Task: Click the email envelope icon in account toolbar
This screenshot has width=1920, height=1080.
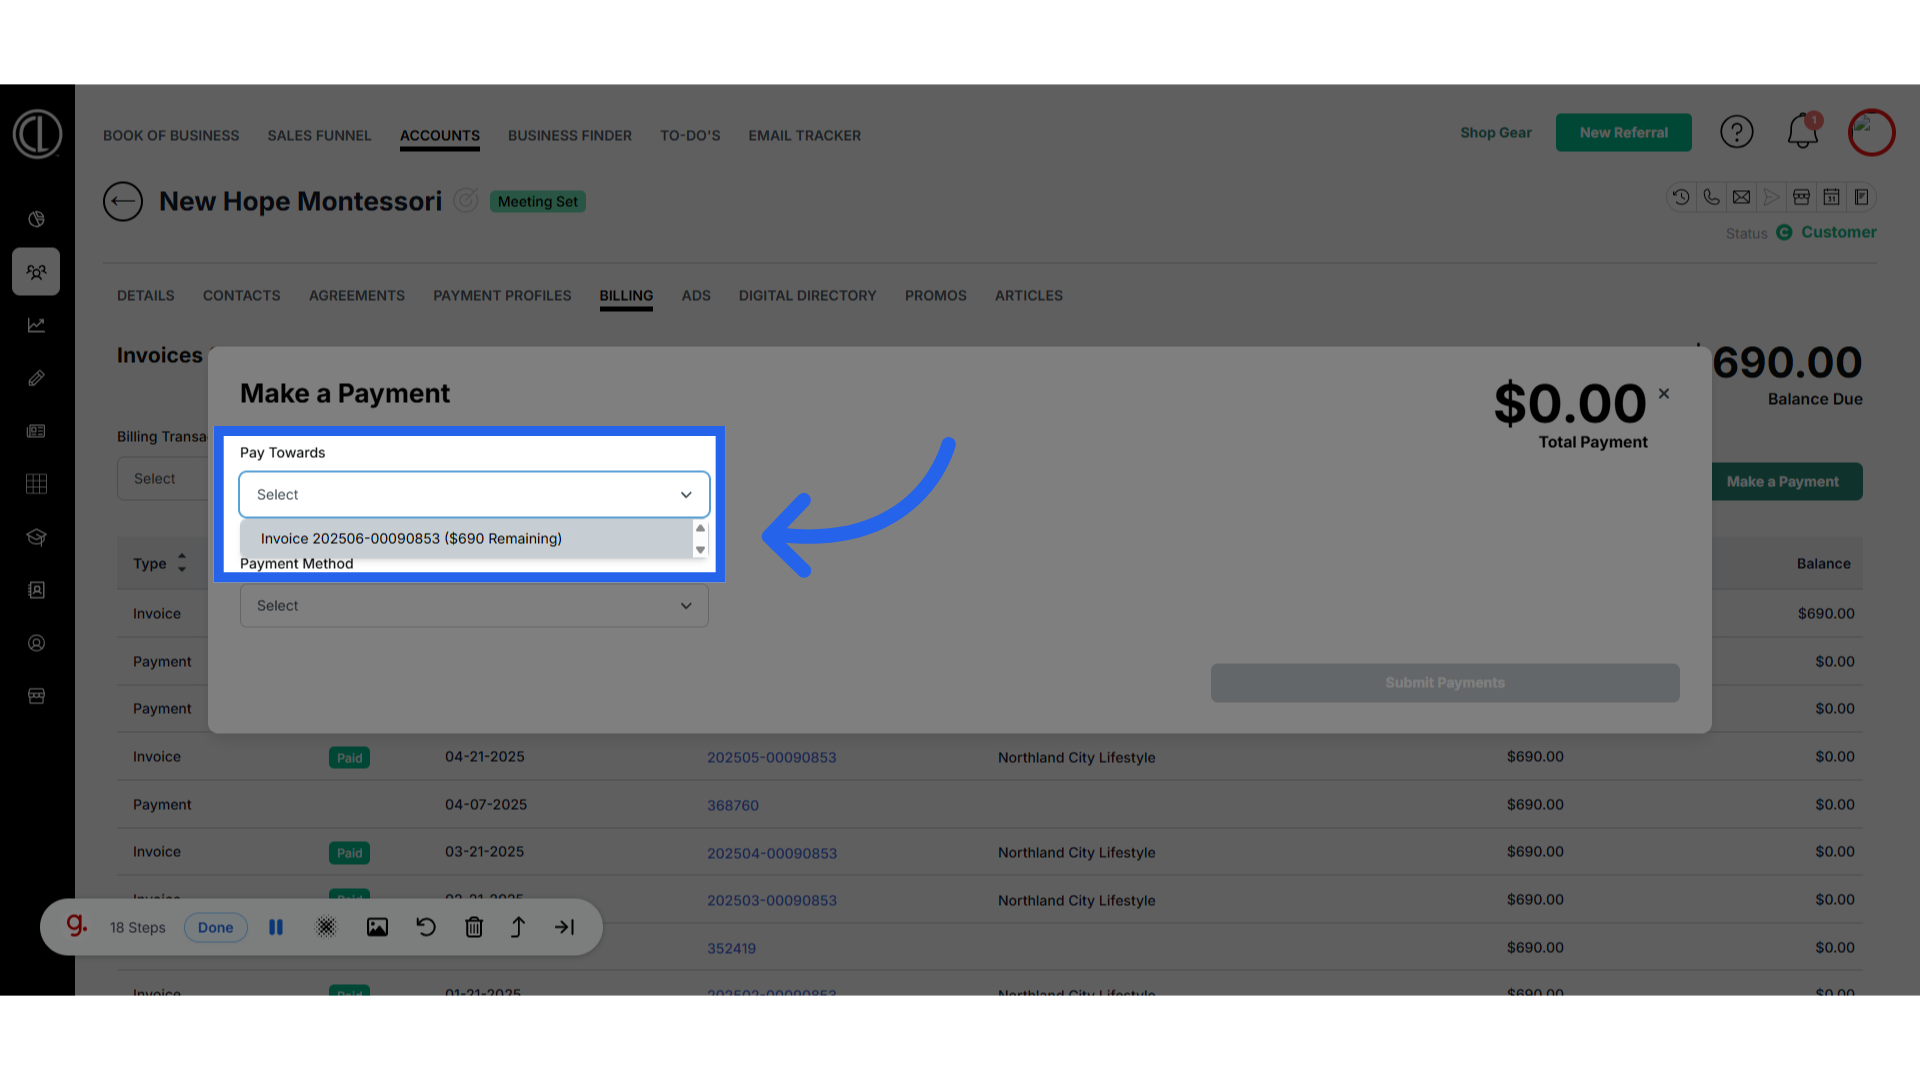Action: click(x=1741, y=197)
